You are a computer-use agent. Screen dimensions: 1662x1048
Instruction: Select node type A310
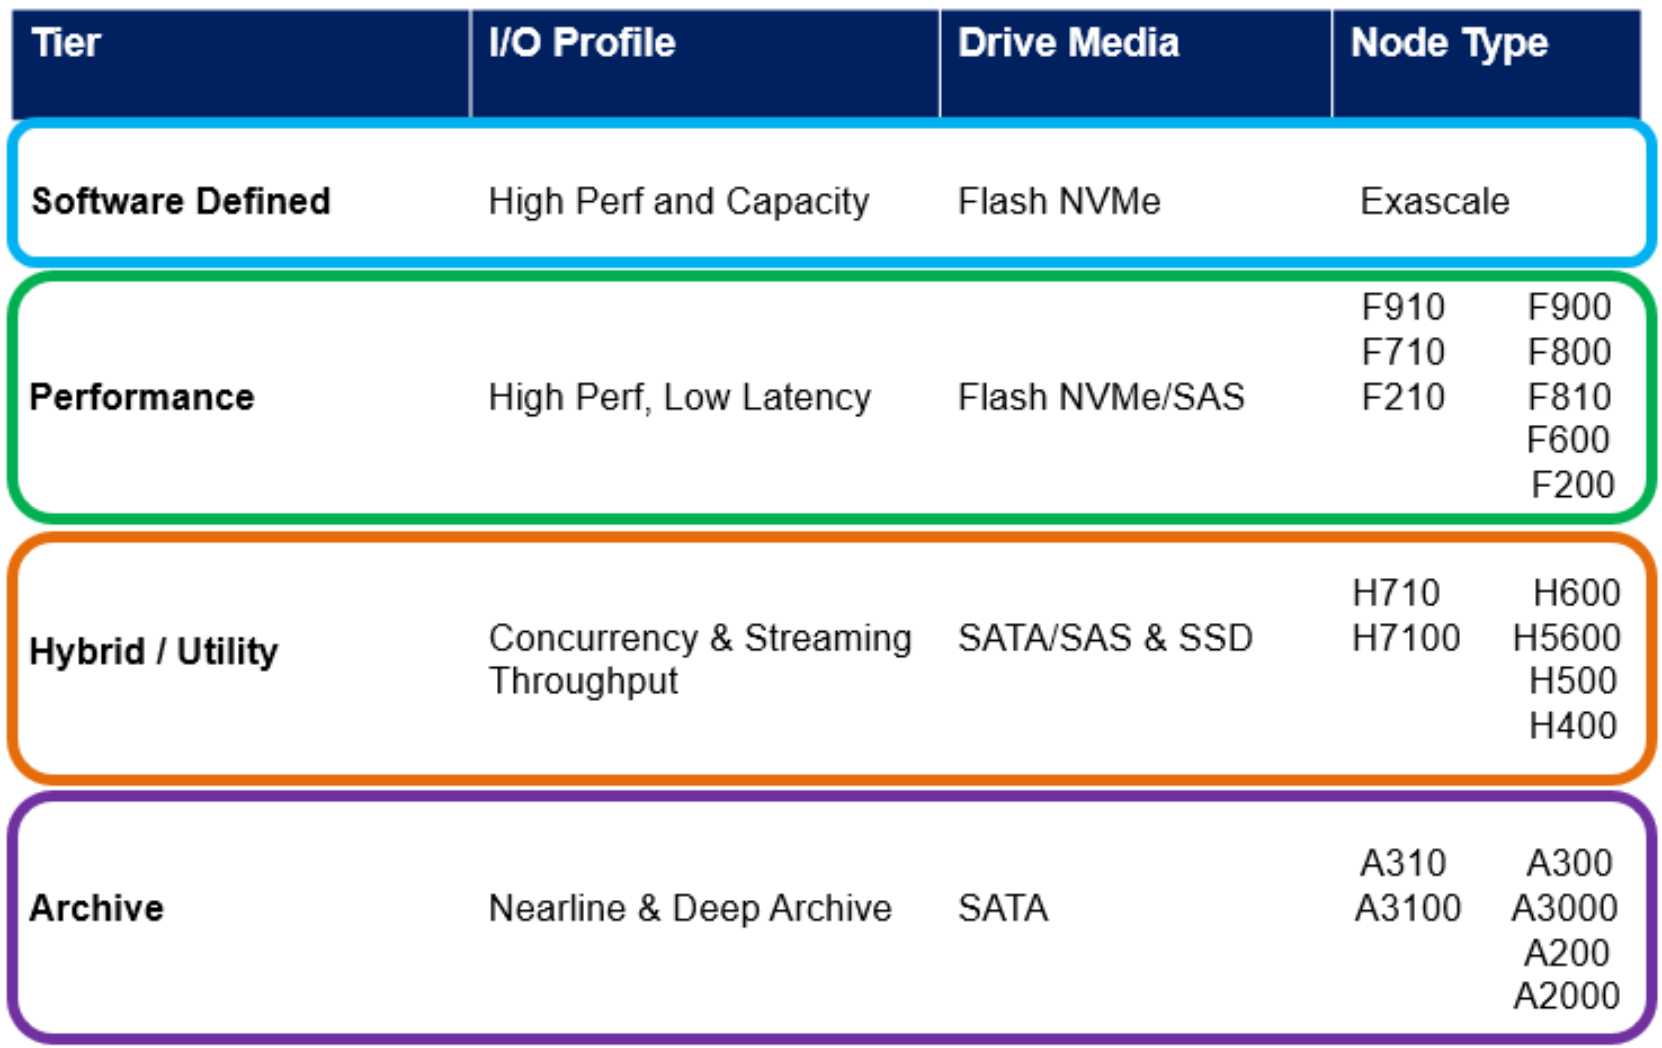click(1403, 863)
